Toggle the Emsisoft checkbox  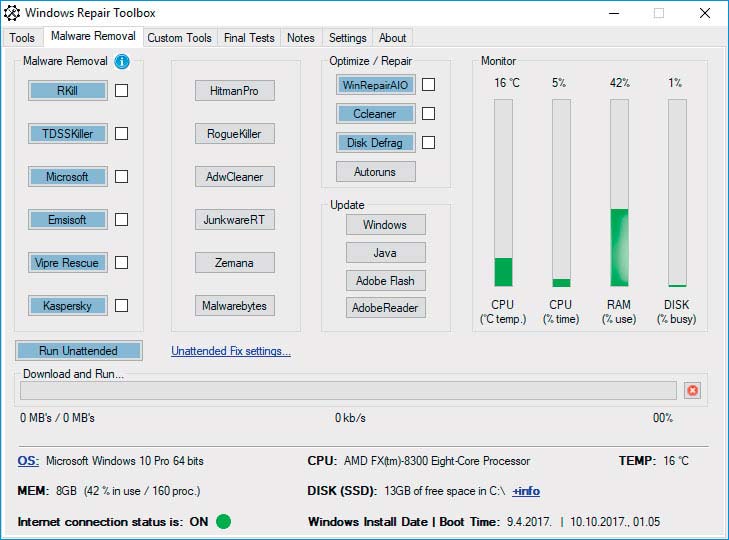point(121,220)
